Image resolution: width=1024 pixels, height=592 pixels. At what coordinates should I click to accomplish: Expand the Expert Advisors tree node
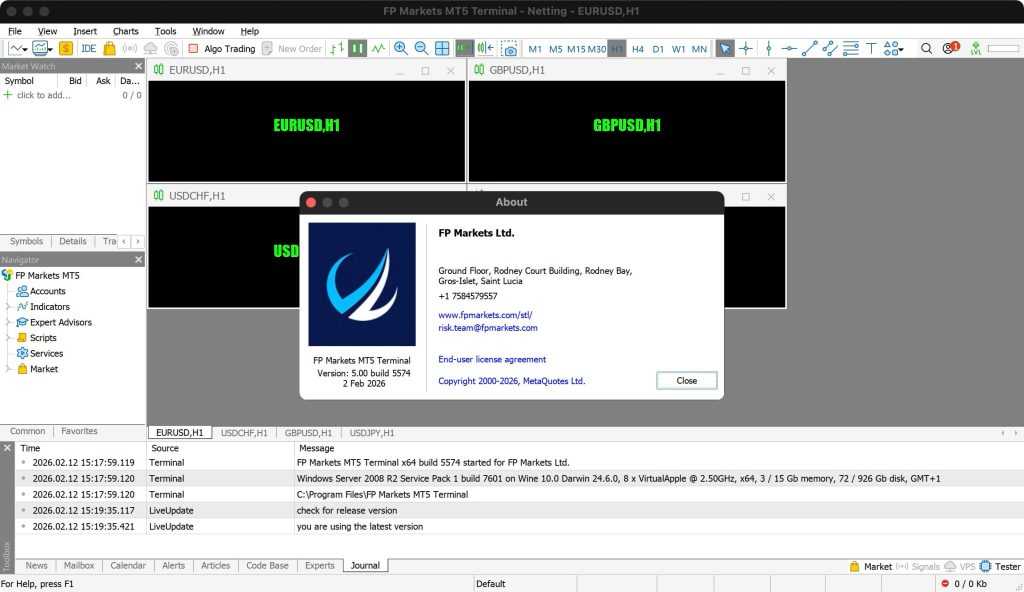(9, 323)
